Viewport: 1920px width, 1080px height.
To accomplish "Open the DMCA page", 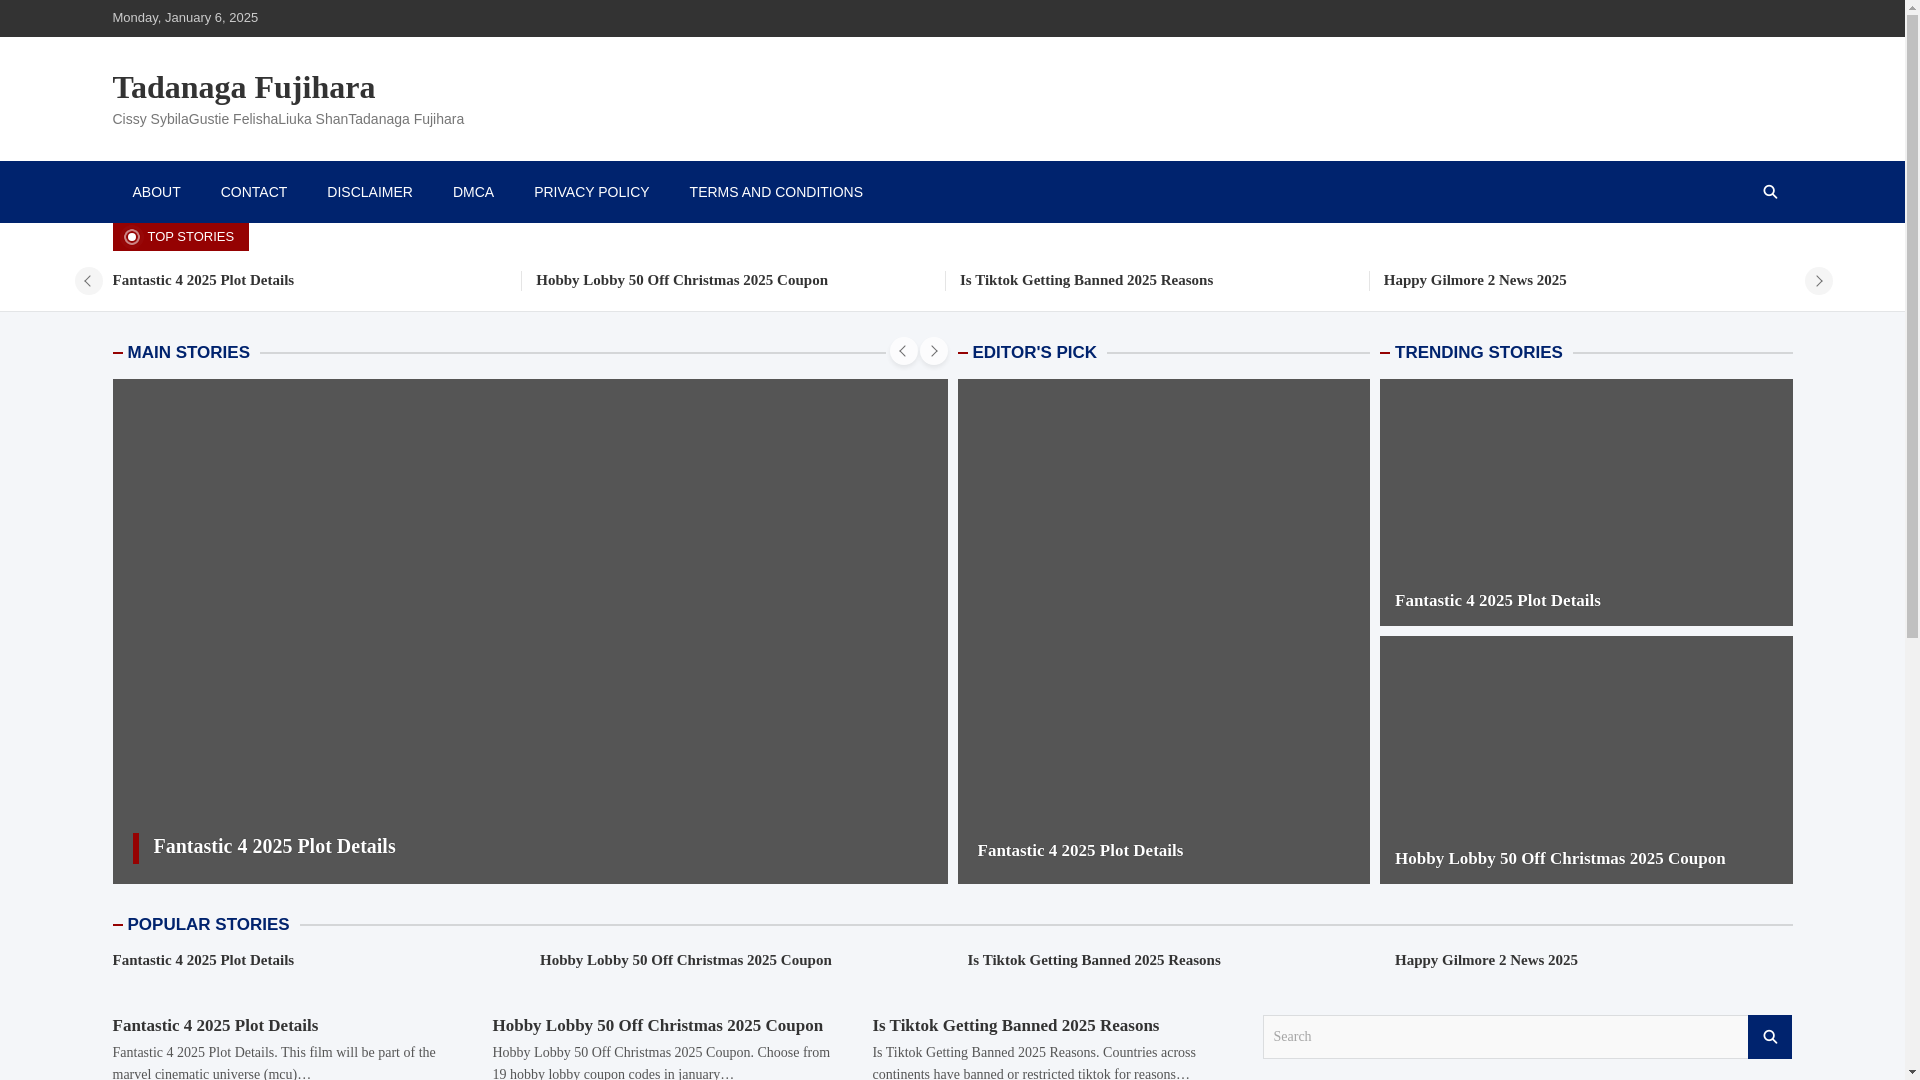I will 473,192.
